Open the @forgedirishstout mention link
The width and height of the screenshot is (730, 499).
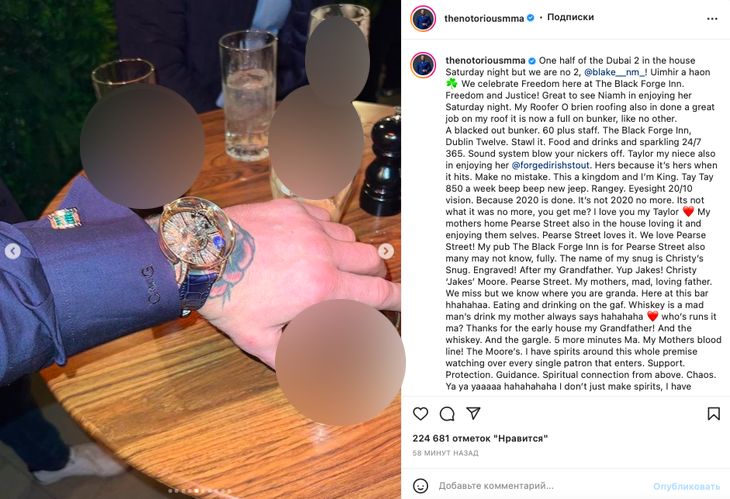(x=550, y=165)
